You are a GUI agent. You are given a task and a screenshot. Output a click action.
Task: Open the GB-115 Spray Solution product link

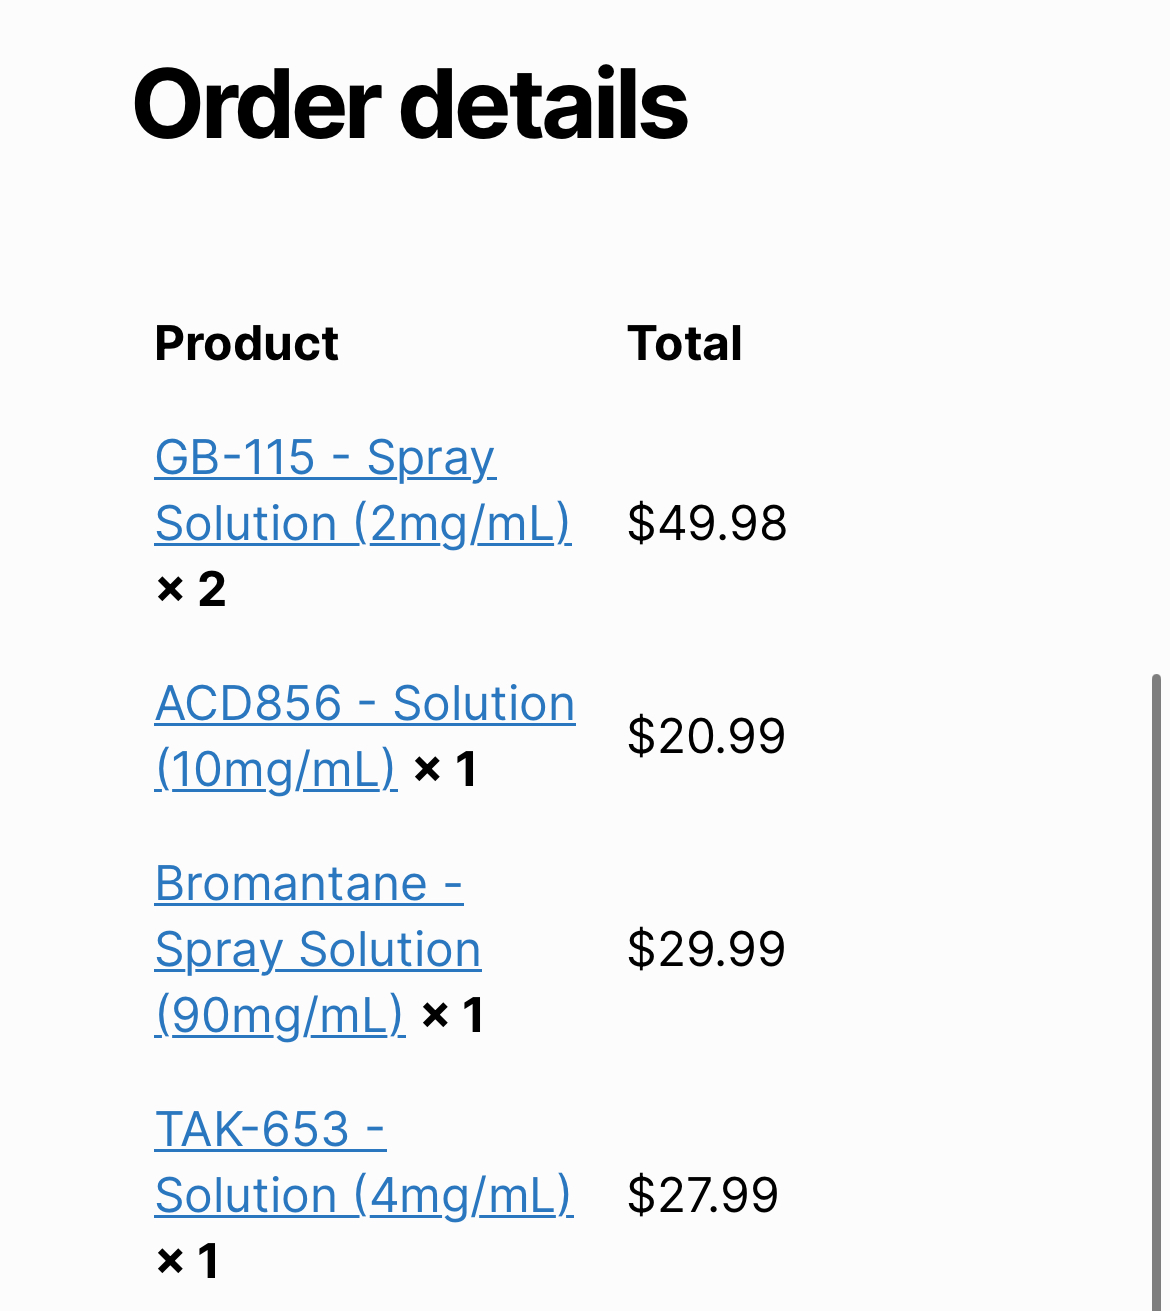(x=325, y=460)
